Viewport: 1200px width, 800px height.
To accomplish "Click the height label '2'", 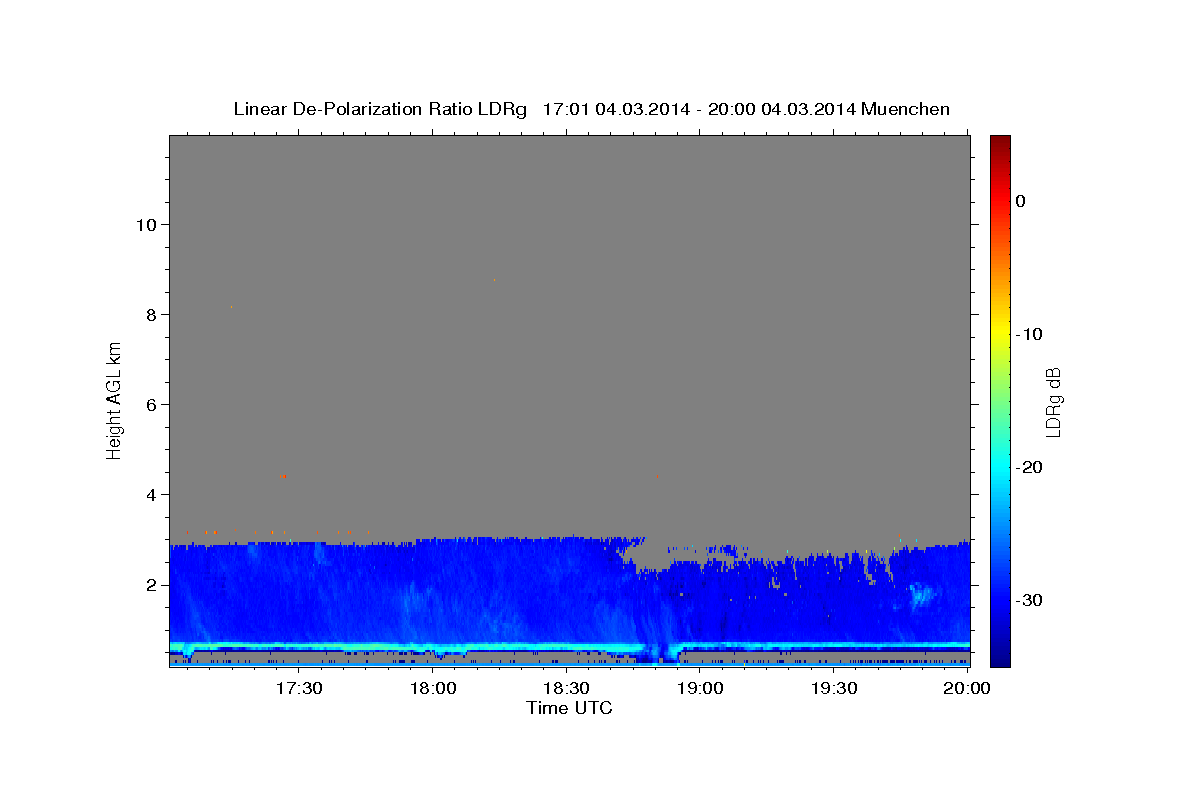I will (x=149, y=585).
